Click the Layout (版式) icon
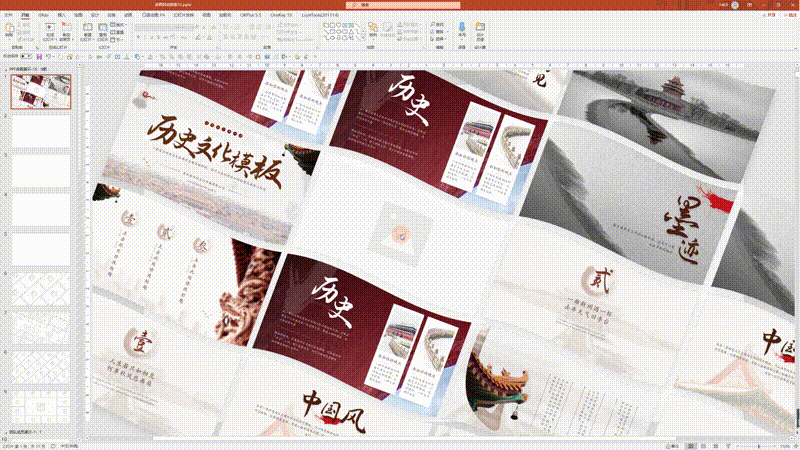This screenshot has height=450, width=800. click(x=118, y=24)
